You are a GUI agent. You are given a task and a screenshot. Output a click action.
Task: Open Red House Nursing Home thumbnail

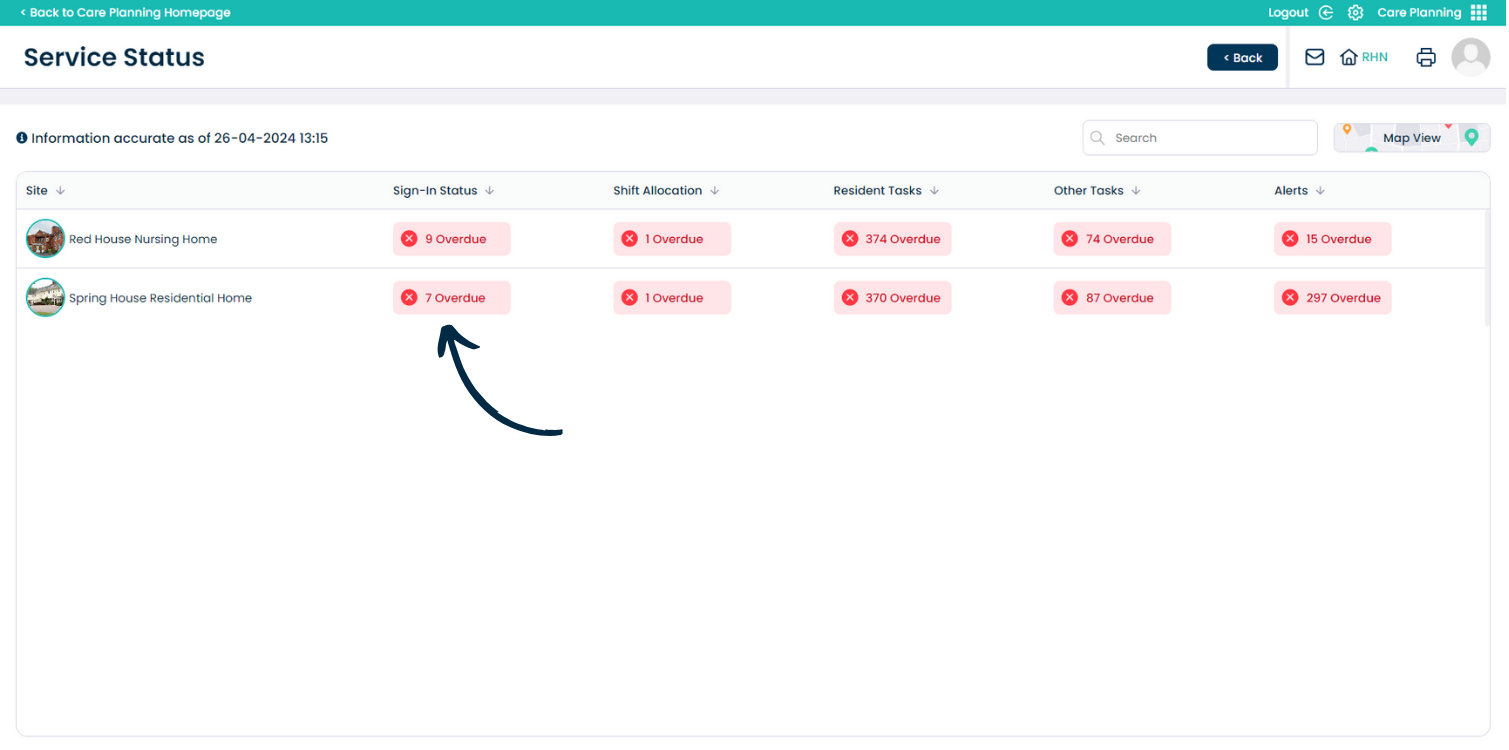(45, 239)
